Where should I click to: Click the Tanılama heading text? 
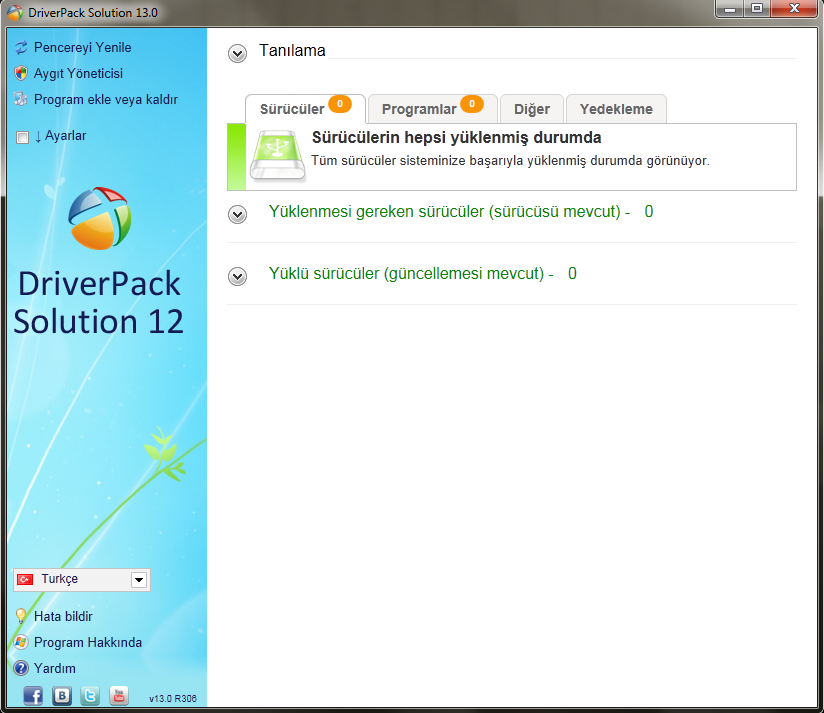(x=292, y=50)
